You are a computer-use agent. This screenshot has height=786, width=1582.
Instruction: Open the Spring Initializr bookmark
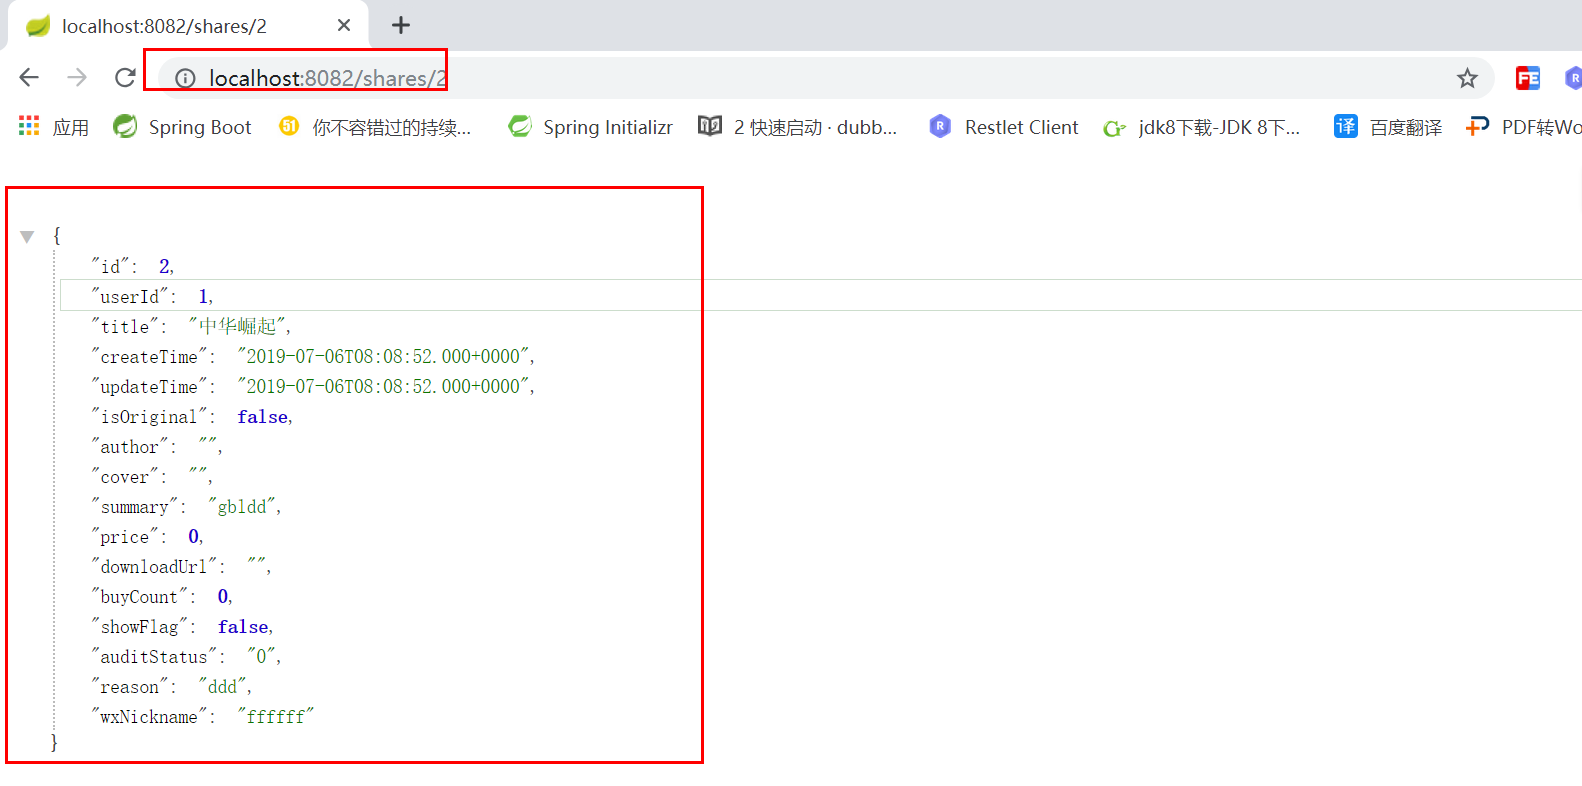tap(590, 127)
